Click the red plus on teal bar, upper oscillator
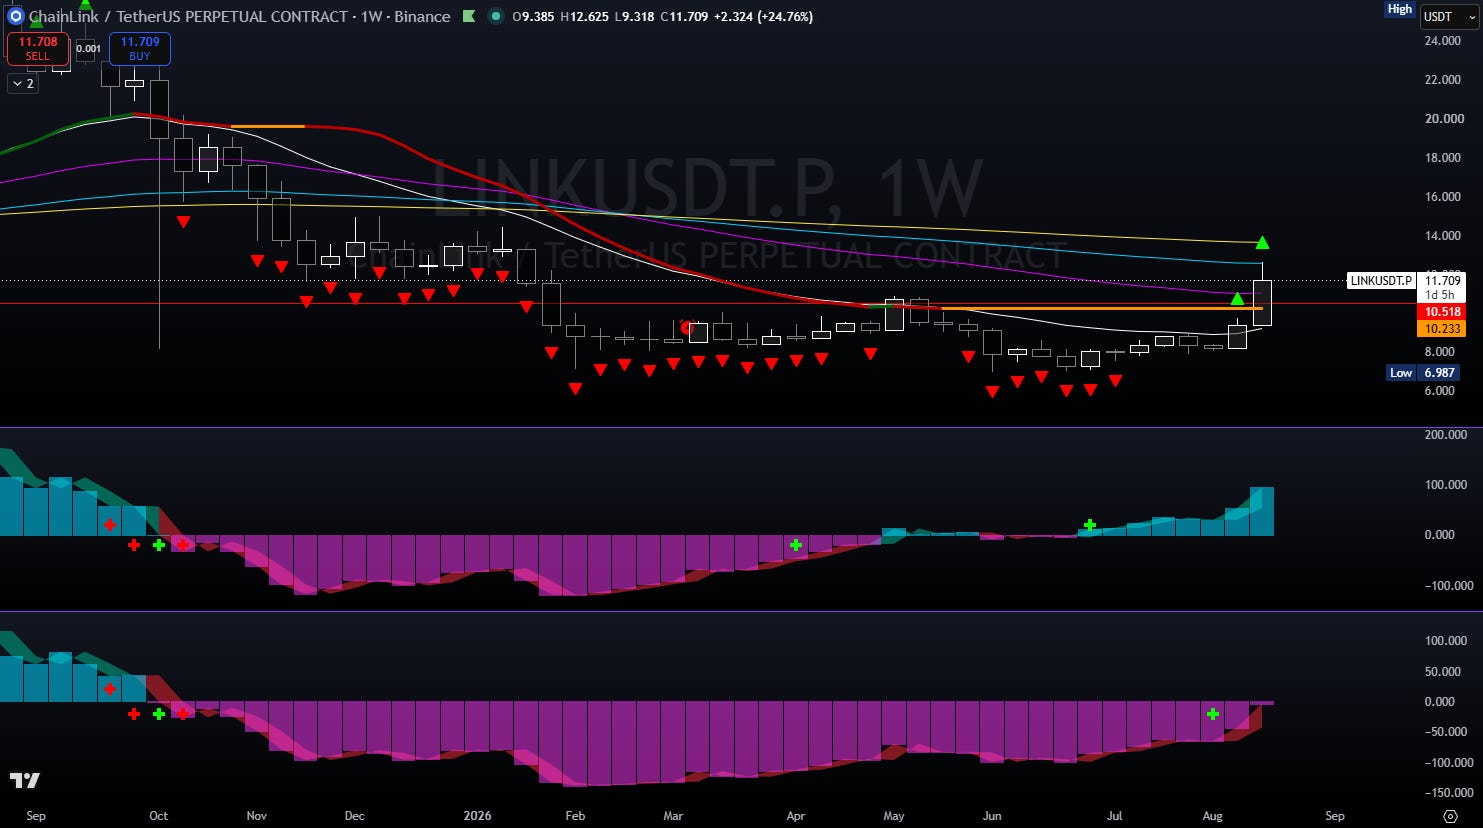The width and height of the screenshot is (1483, 828). 110,525
